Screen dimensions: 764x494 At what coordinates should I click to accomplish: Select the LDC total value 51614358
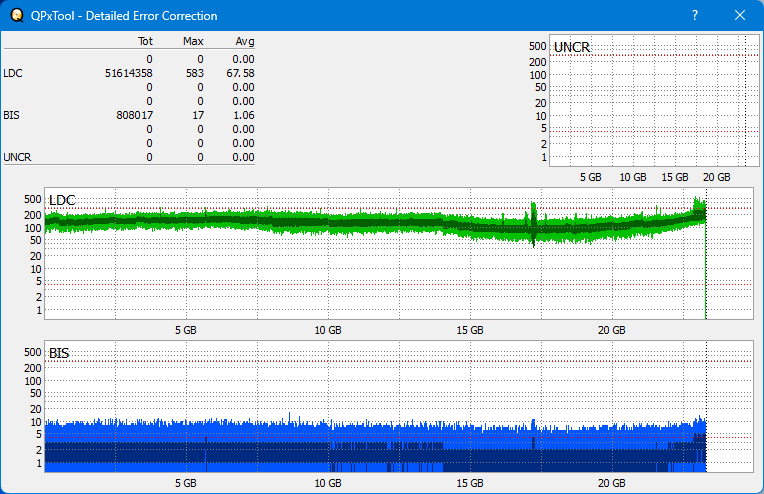coord(129,73)
